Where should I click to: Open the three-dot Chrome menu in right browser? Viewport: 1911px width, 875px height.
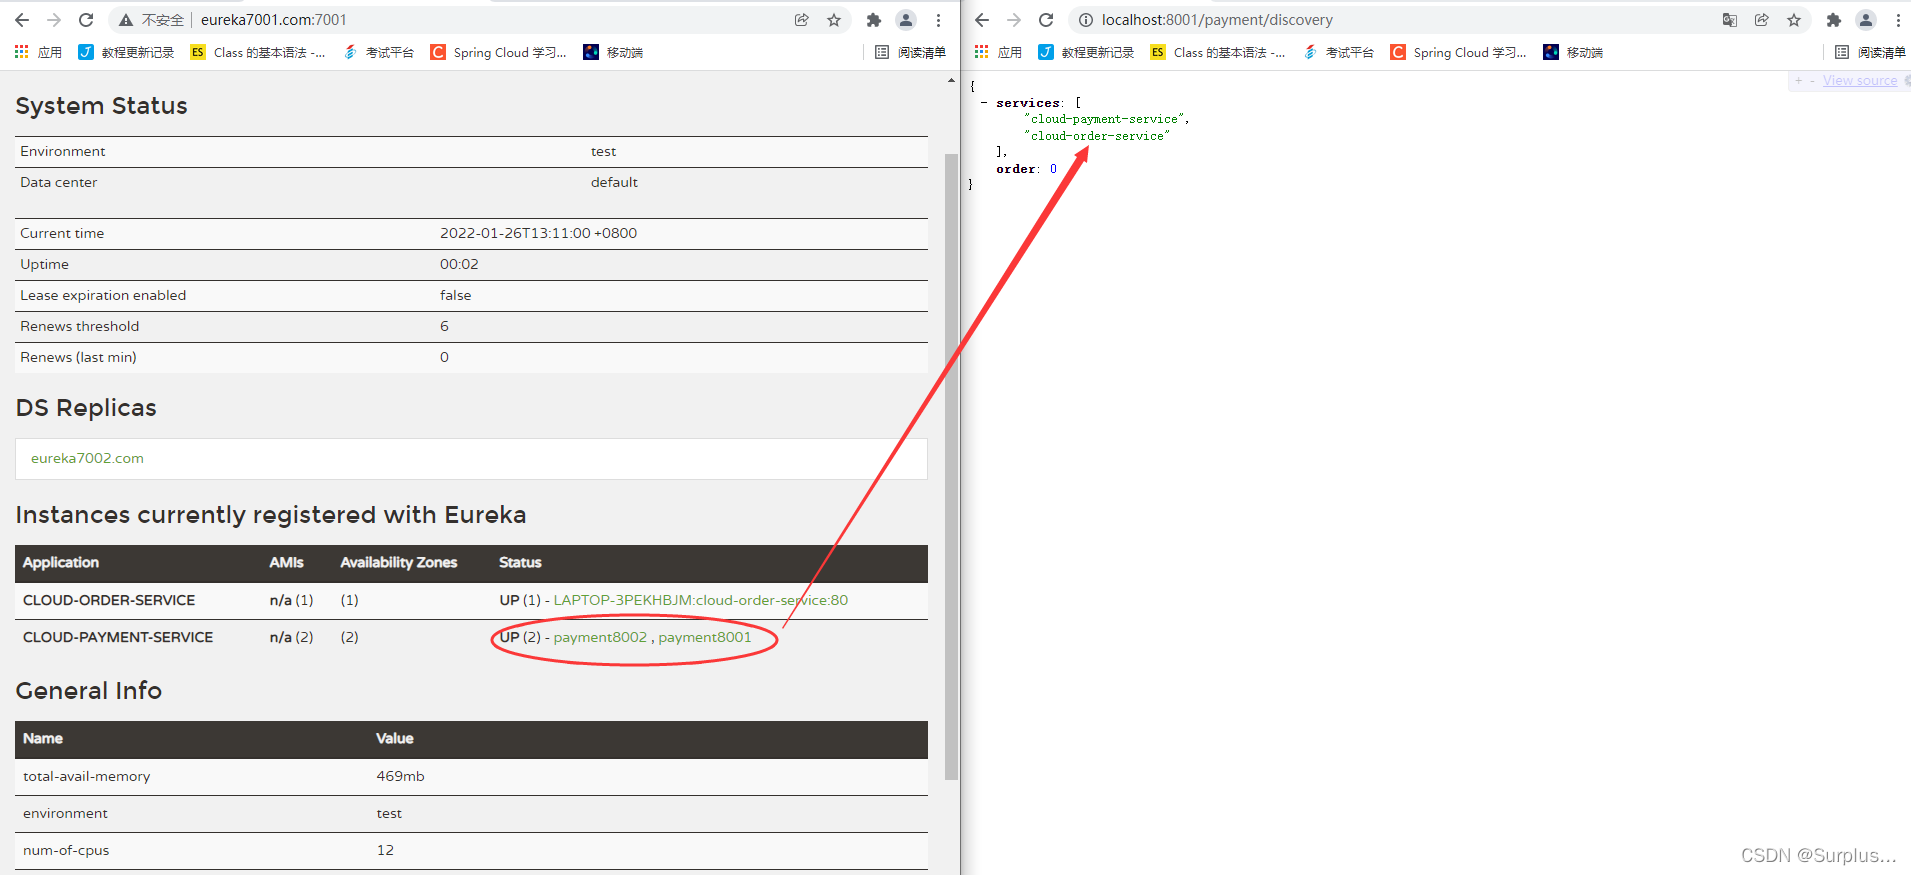click(x=1898, y=20)
